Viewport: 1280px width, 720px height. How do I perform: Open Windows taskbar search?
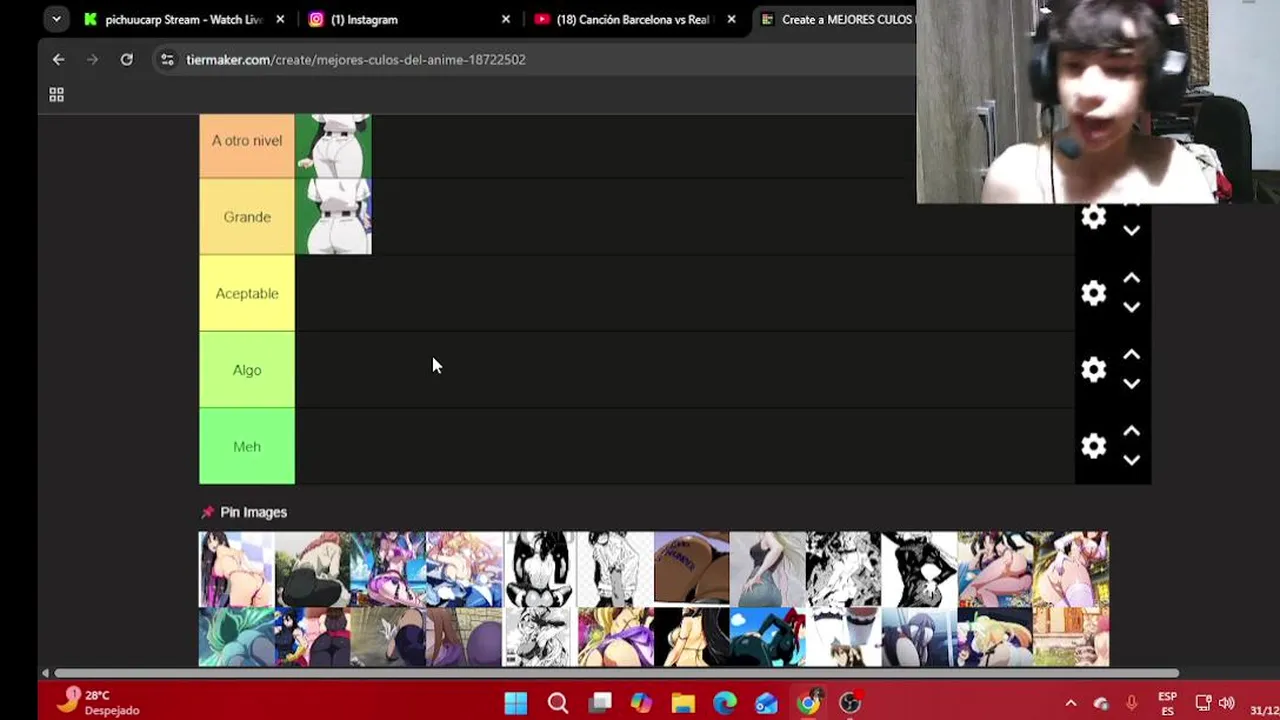(558, 703)
